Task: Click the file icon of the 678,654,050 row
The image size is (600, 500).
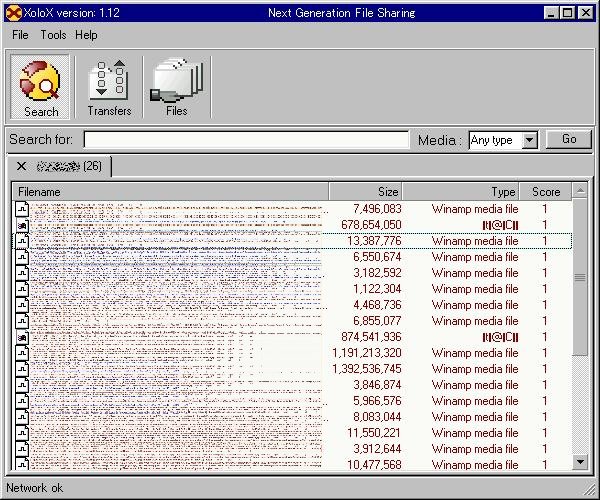Action: tap(22, 225)
